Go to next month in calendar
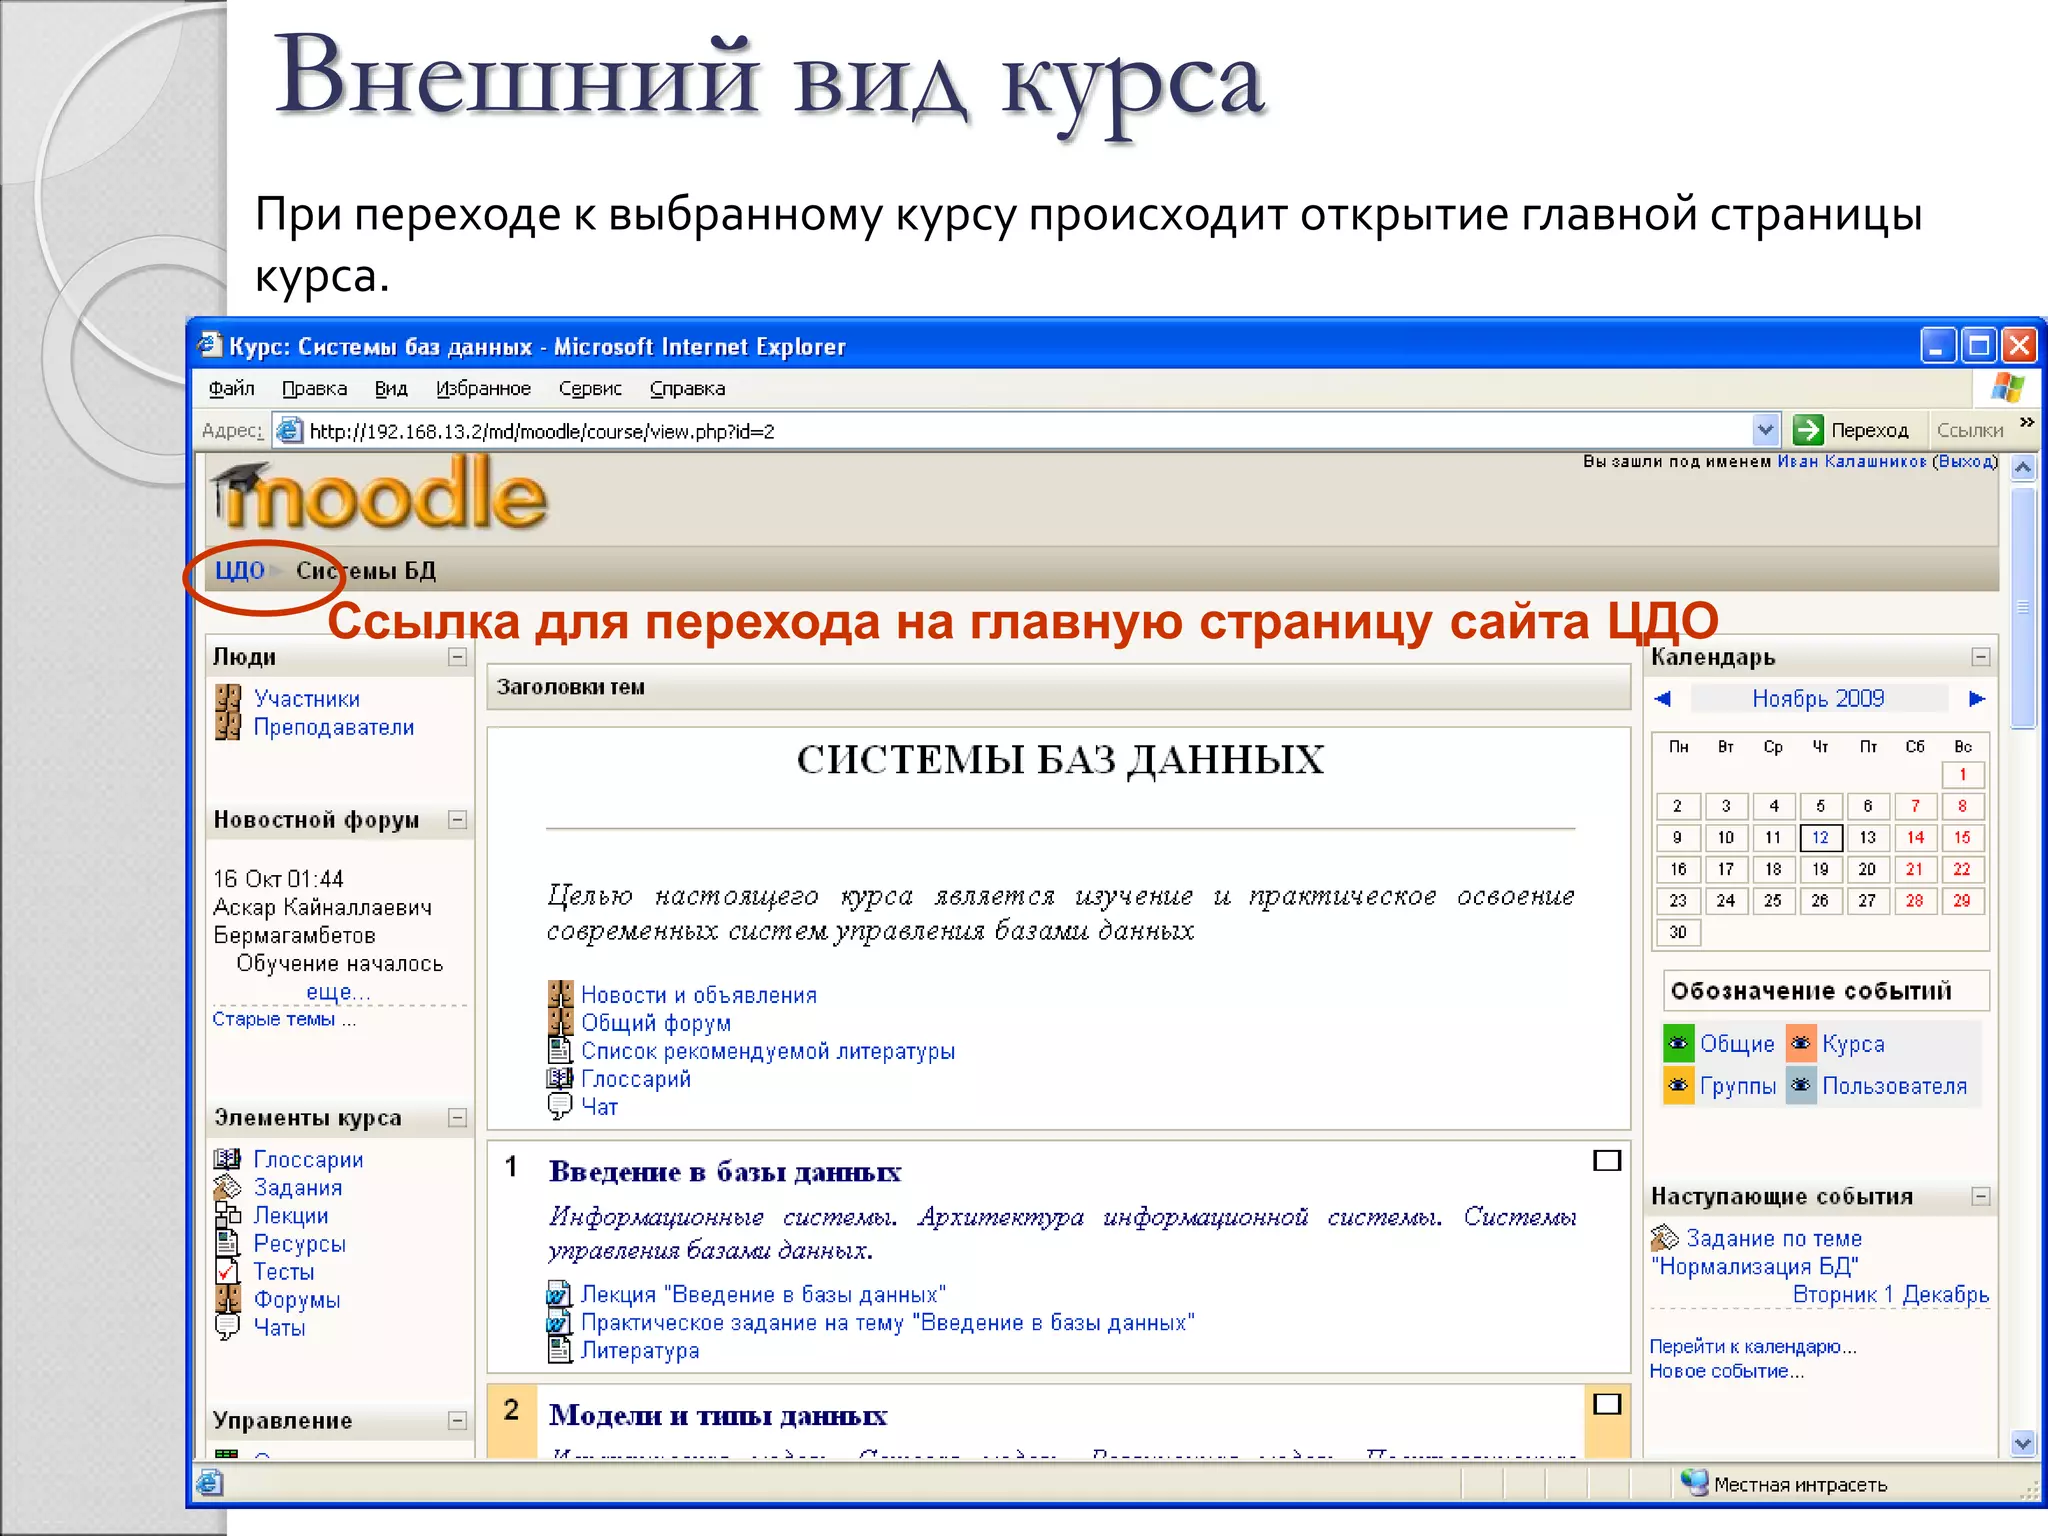2048x1536 pixels. (x=1976, y=698)
